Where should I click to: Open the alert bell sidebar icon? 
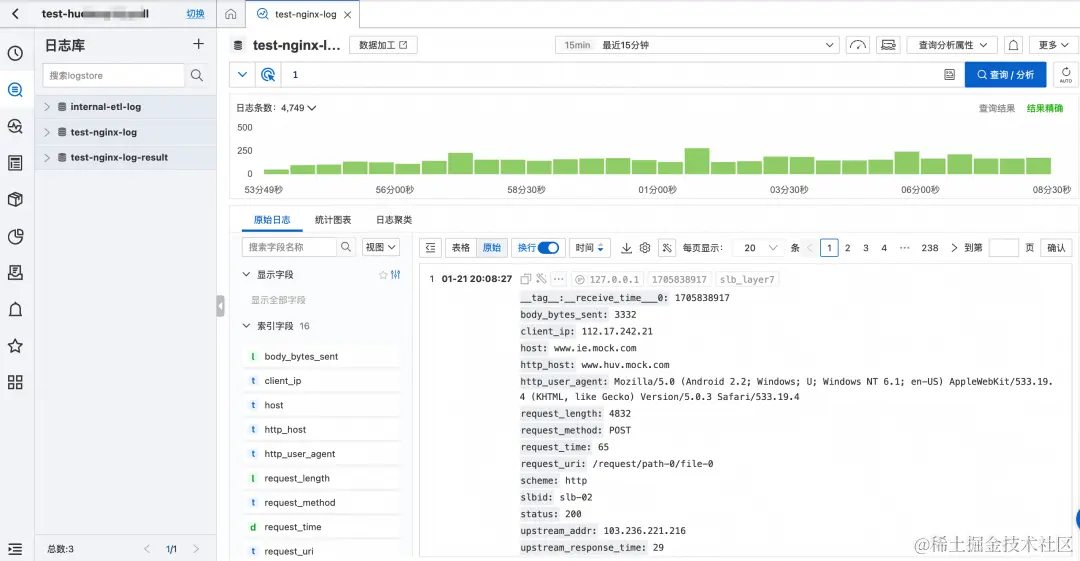(x=15, y=309)
